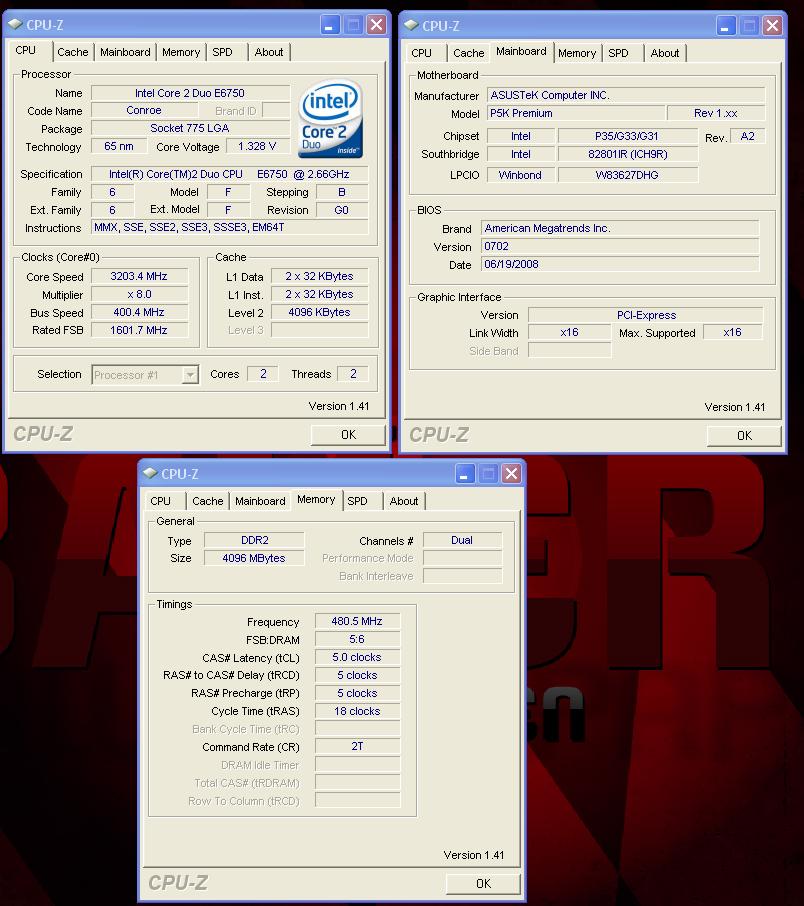Minimize the CPU-Z memory timings window
This screenshot has height=906, width=804.
[x=466, y=473]
